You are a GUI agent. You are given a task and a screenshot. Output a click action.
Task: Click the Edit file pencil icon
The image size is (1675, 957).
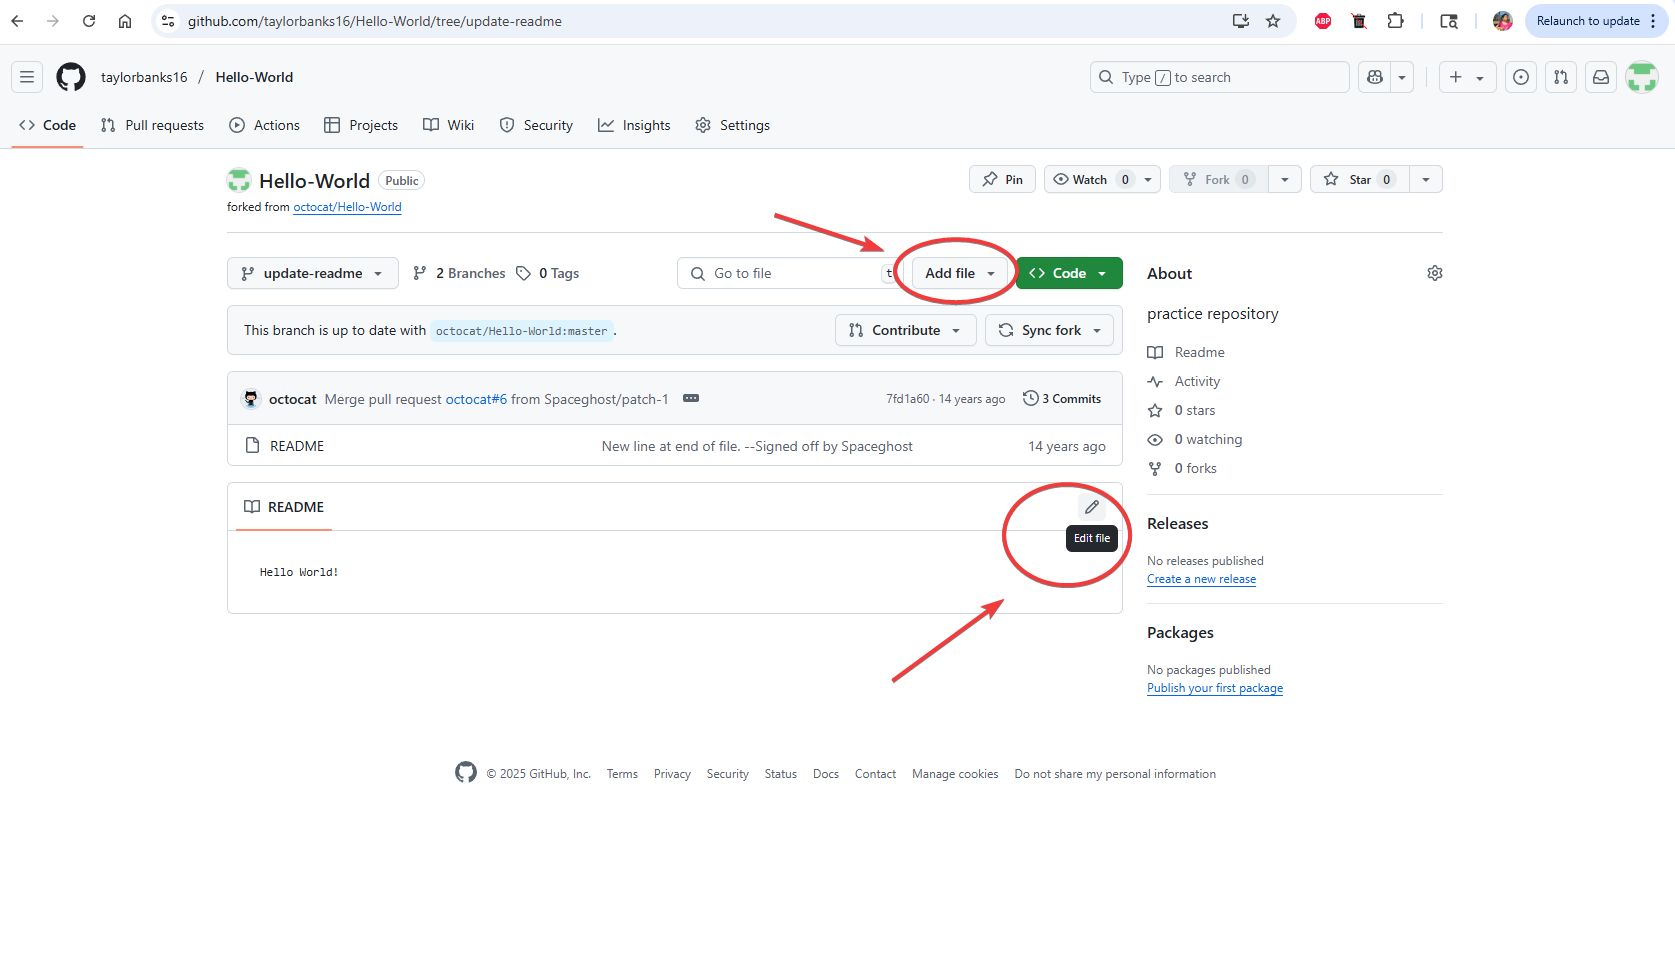1092,507
